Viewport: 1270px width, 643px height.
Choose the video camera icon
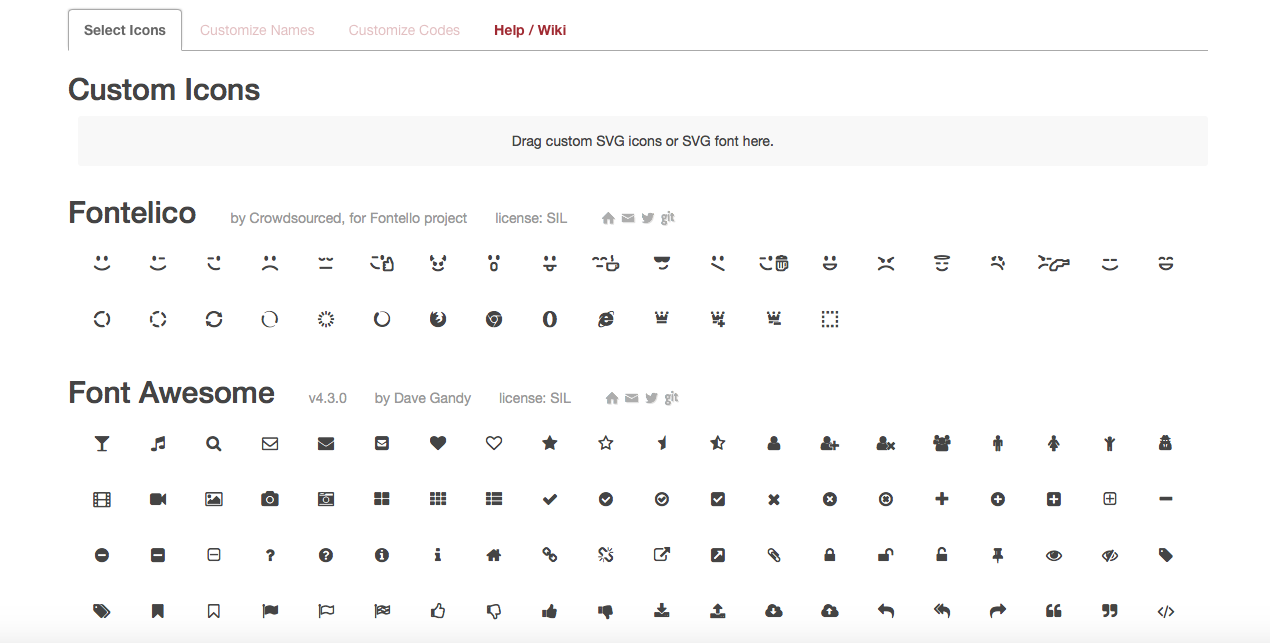(157, 499)
